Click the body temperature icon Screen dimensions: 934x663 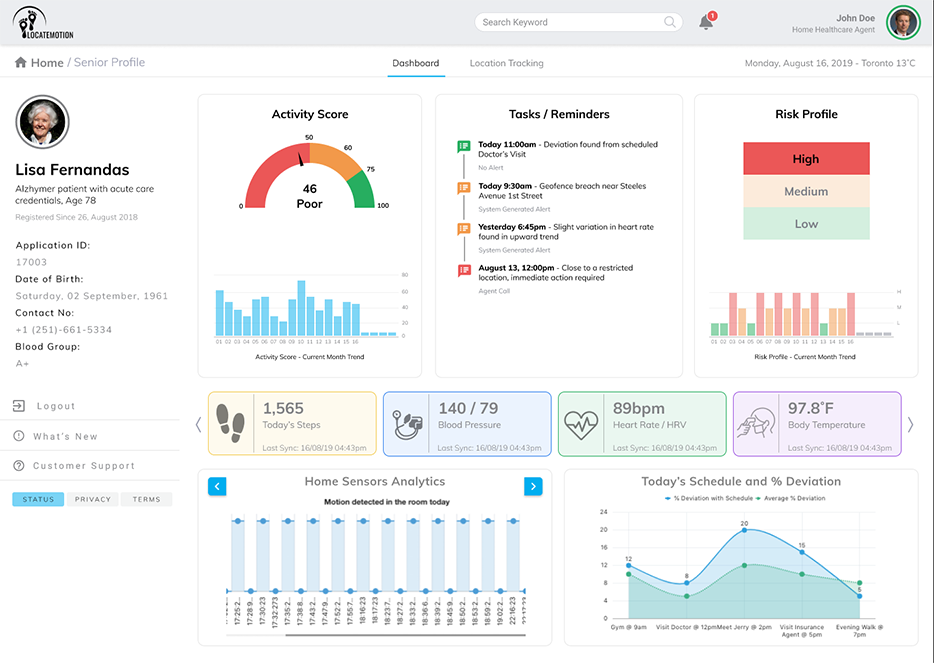coord(758,424)
